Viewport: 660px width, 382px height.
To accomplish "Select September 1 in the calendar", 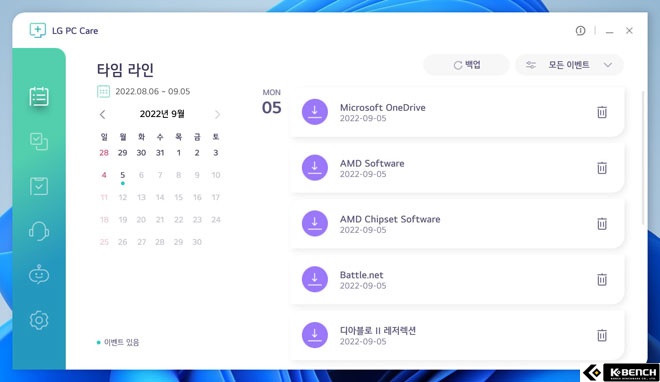I will 178,153.
